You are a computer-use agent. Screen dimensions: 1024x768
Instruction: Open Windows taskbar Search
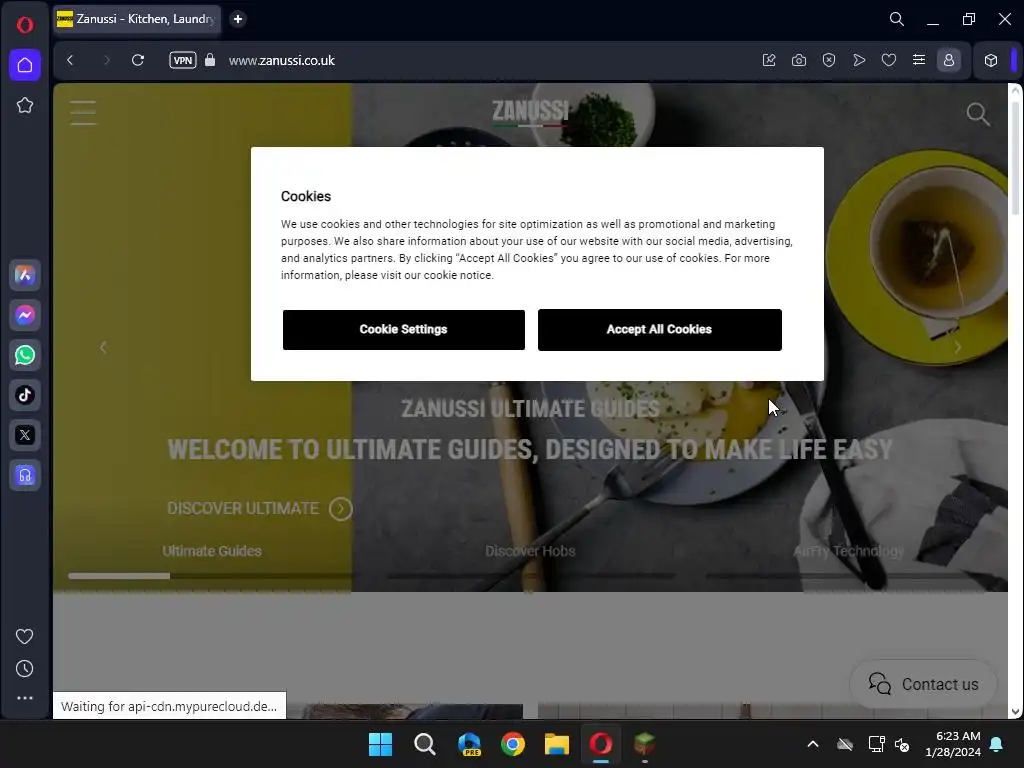[x=424, y=744]
